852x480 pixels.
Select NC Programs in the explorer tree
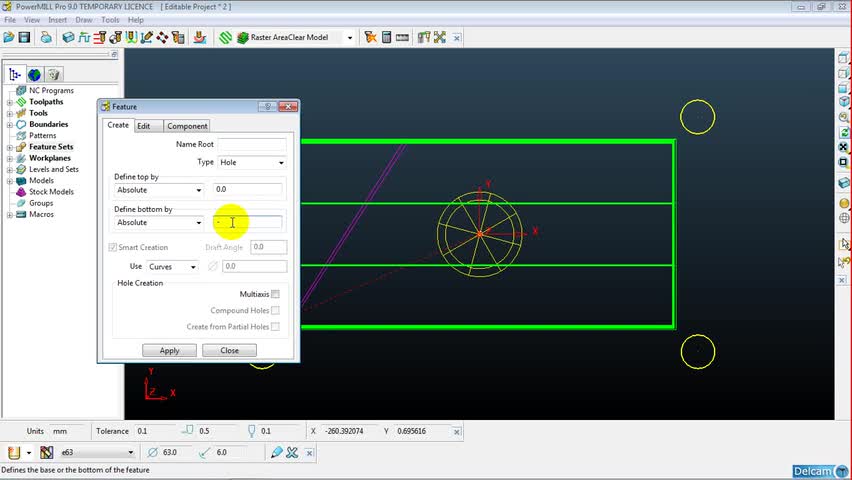tap(51, 91)
